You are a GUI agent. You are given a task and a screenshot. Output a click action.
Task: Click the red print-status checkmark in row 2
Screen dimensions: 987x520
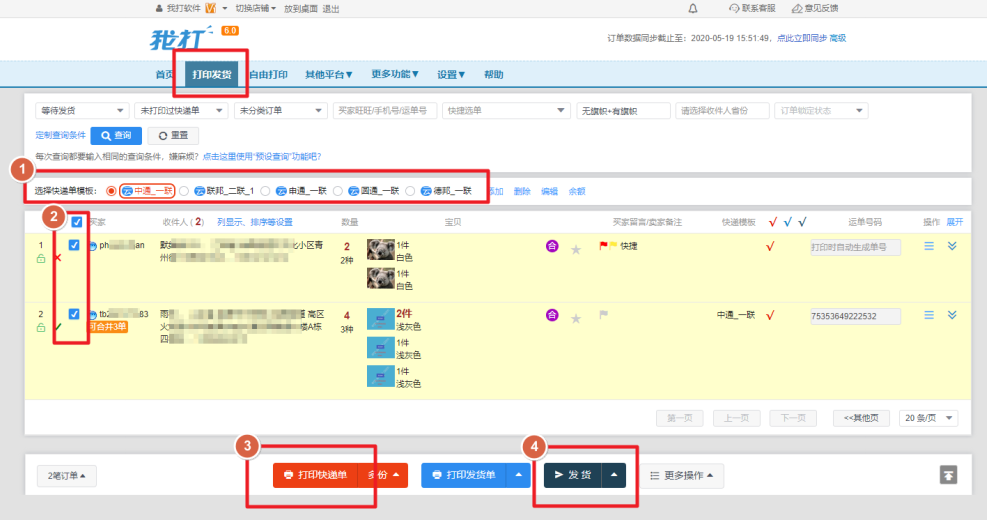tap(770, 315)
